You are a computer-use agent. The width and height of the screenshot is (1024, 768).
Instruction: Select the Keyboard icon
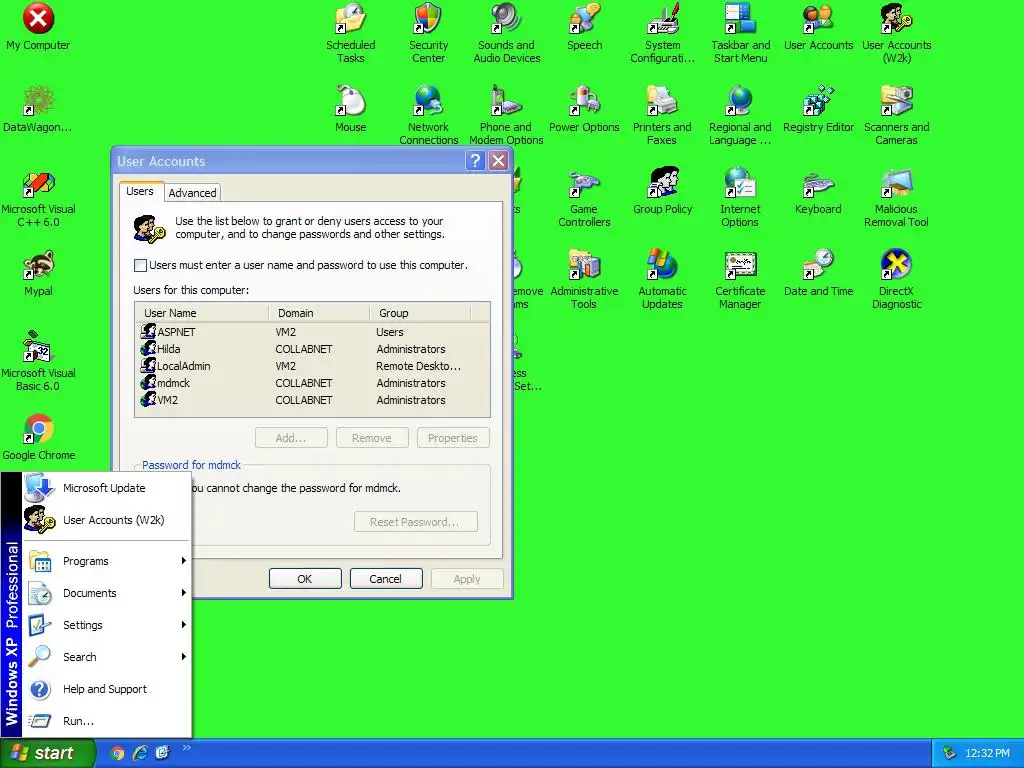tap(818, 191)
